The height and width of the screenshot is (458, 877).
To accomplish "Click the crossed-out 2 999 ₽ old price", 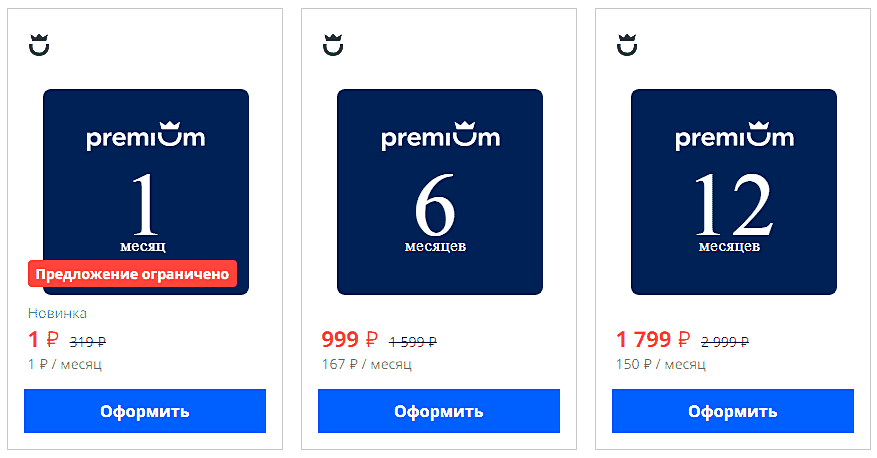I will pyautogui.click(x=725, y=342).
